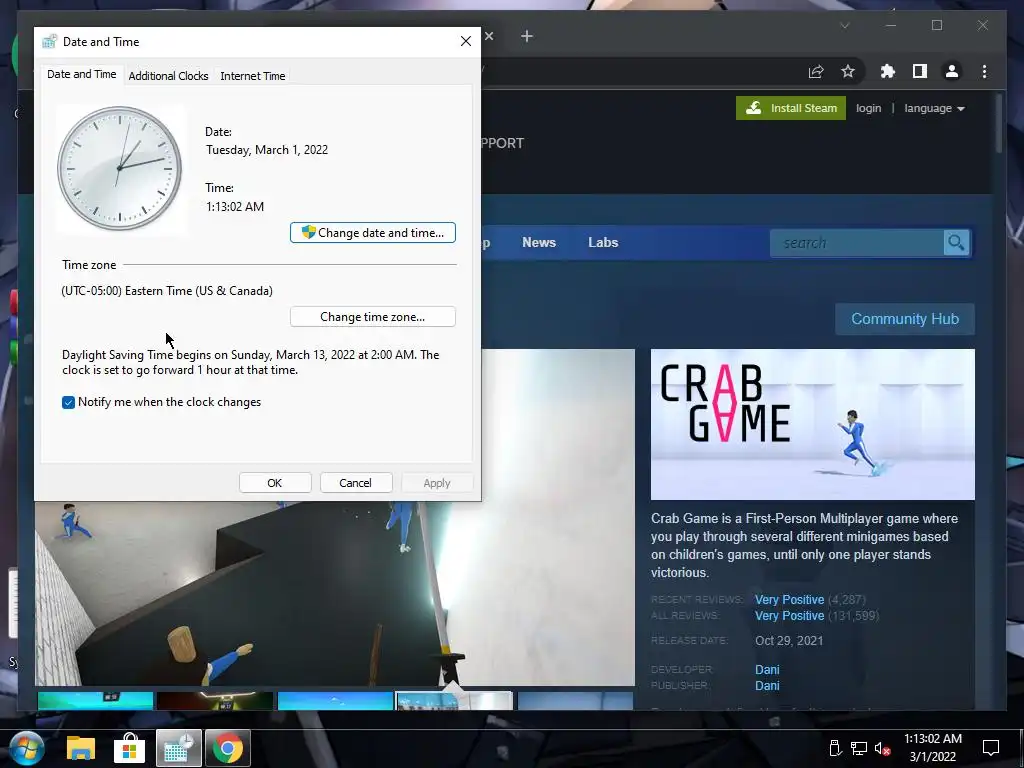Open the Community Hub button

click(905, 319)
